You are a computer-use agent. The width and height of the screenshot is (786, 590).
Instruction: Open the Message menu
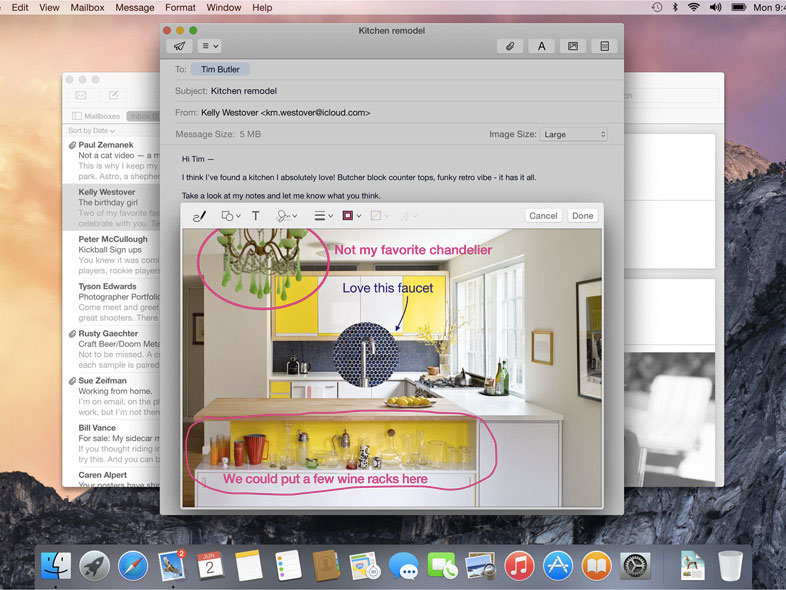135,8
